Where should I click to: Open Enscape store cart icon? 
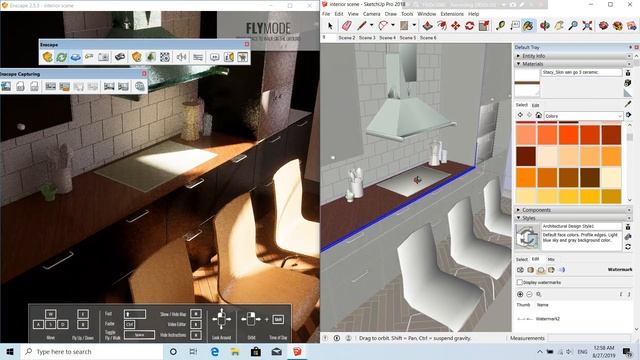(x=243, y=57)
